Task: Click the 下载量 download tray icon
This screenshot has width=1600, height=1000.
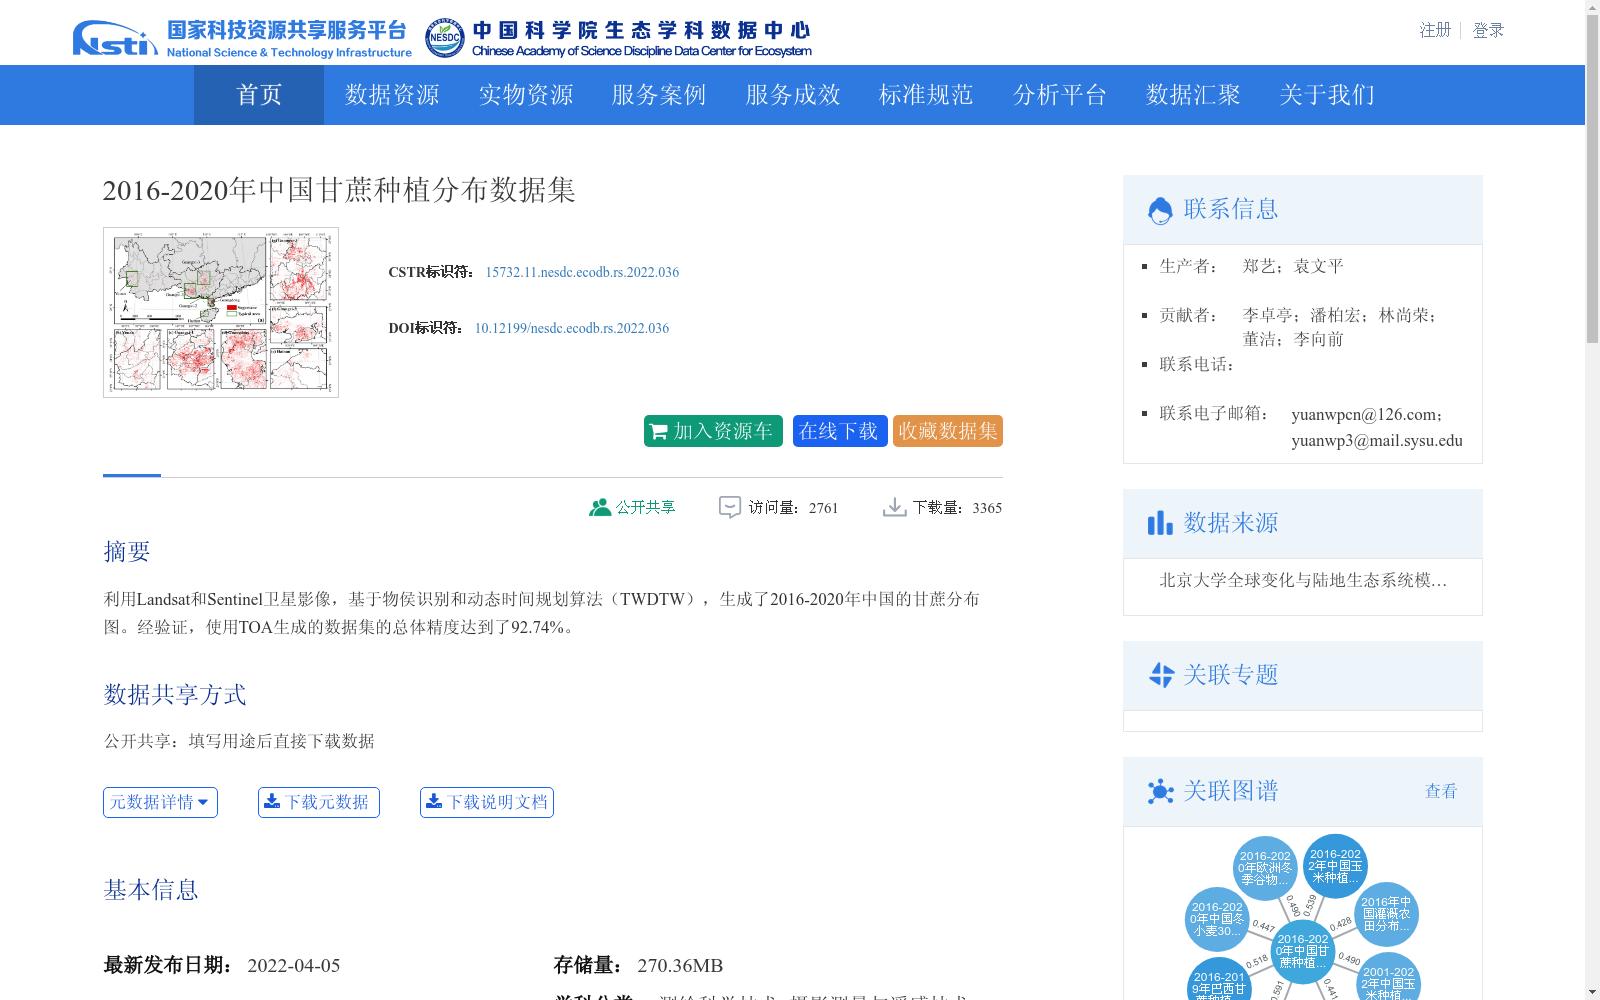Action: (894, 507)
